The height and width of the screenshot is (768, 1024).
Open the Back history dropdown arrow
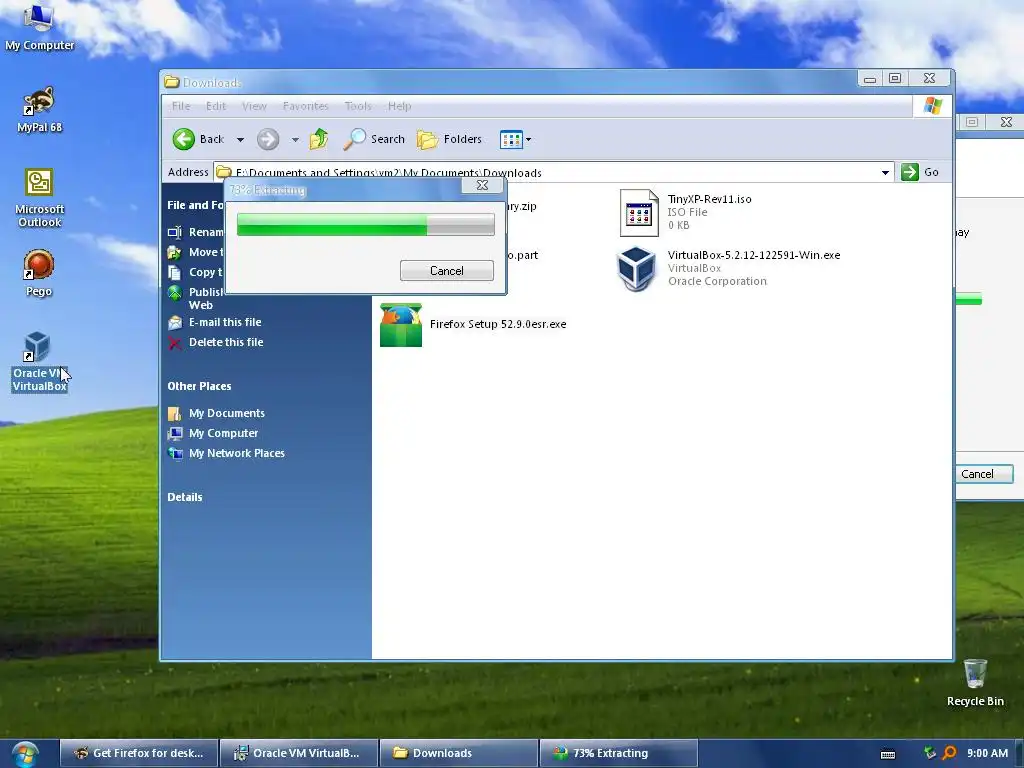[x=240, y=140]
